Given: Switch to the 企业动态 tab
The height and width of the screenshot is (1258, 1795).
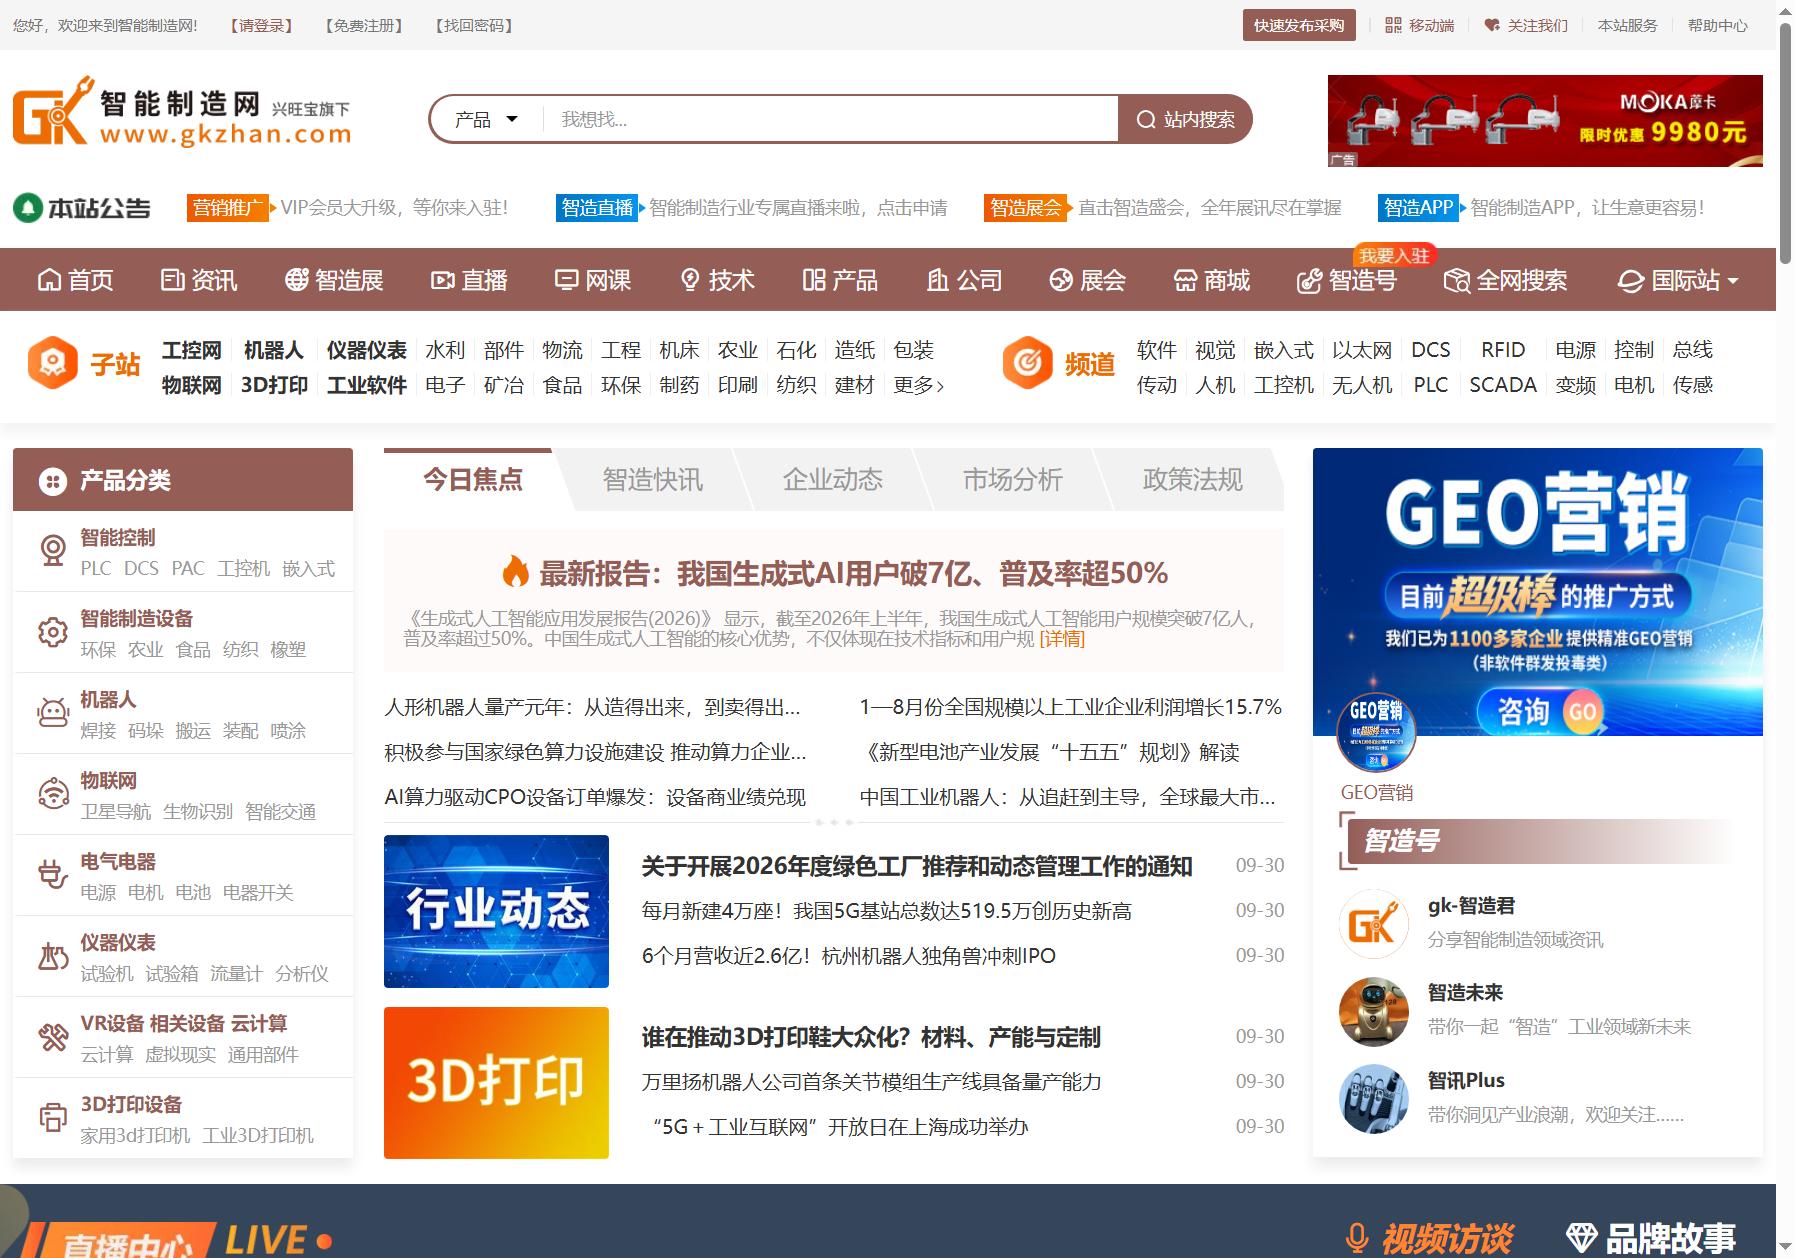Looking at the screenshot, I should tap(832, 480).
